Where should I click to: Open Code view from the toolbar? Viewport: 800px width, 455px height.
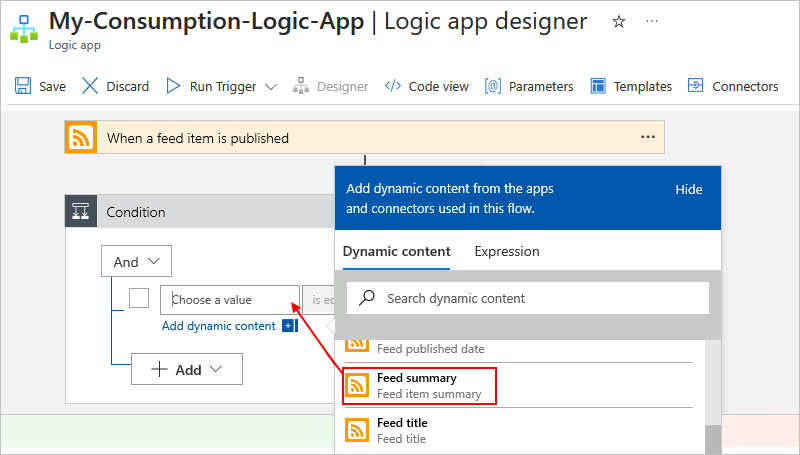pos(427,87)
